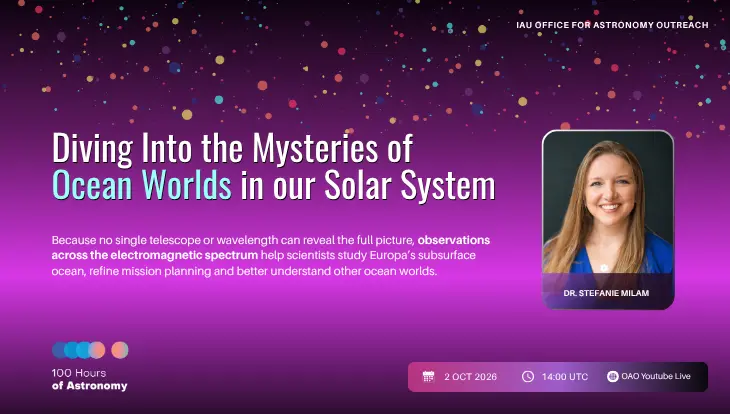This screenshot has width=730, height=414.
Task: Click the 2 OCT 2026 date text
Action: [x=470, y=377]
